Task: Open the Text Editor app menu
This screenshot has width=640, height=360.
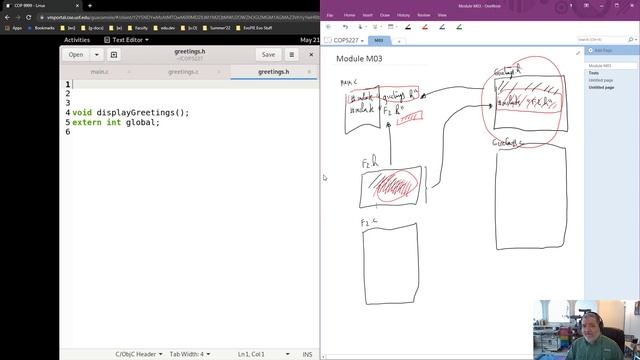Action: [x=126, y=40]
